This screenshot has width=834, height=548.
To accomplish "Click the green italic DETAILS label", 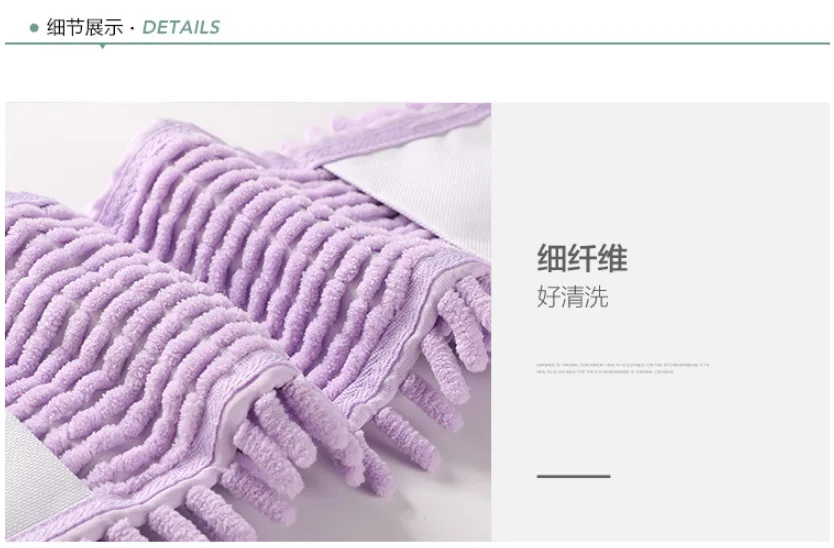I will (x=181, y=28).
